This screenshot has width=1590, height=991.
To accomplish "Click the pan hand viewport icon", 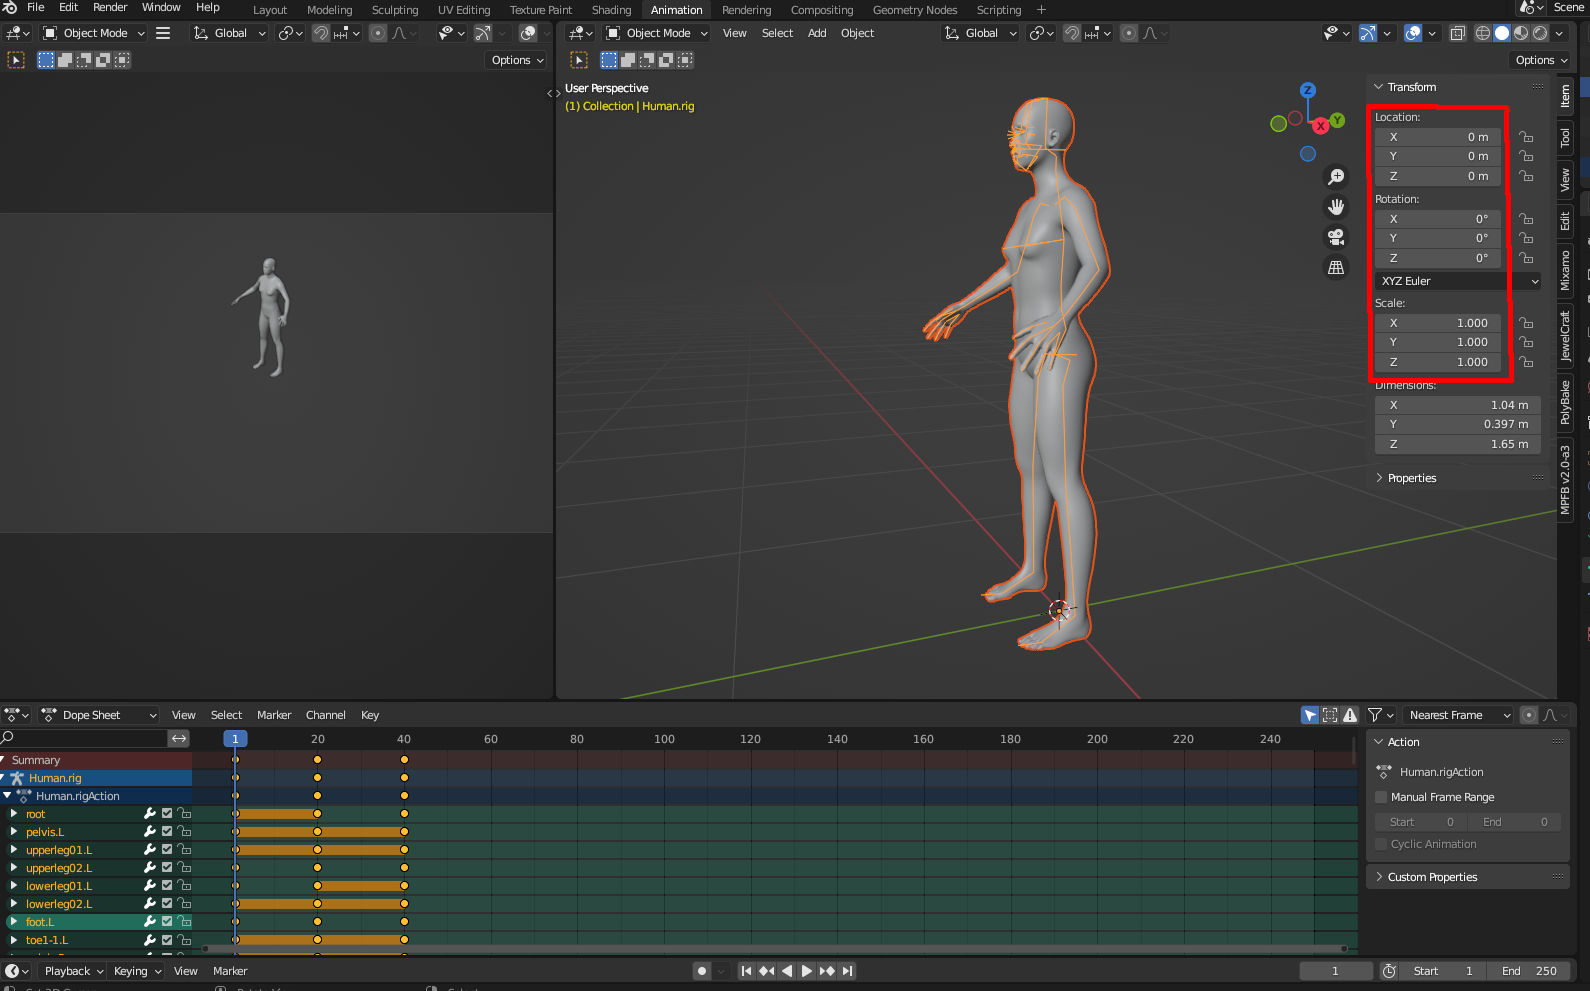I will click(1336, 207).
